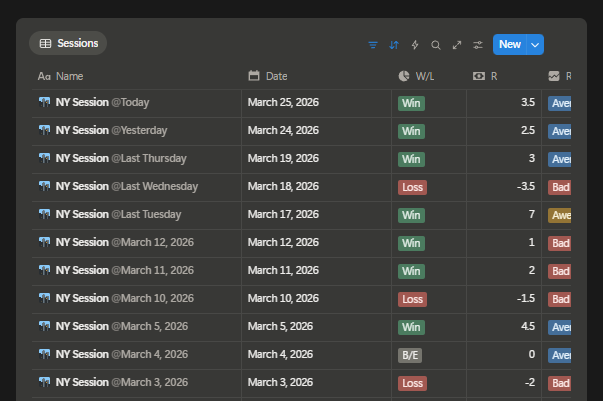
Task: Click the Loss tag in the March 10 row
Action: click(x=412, y=299)
